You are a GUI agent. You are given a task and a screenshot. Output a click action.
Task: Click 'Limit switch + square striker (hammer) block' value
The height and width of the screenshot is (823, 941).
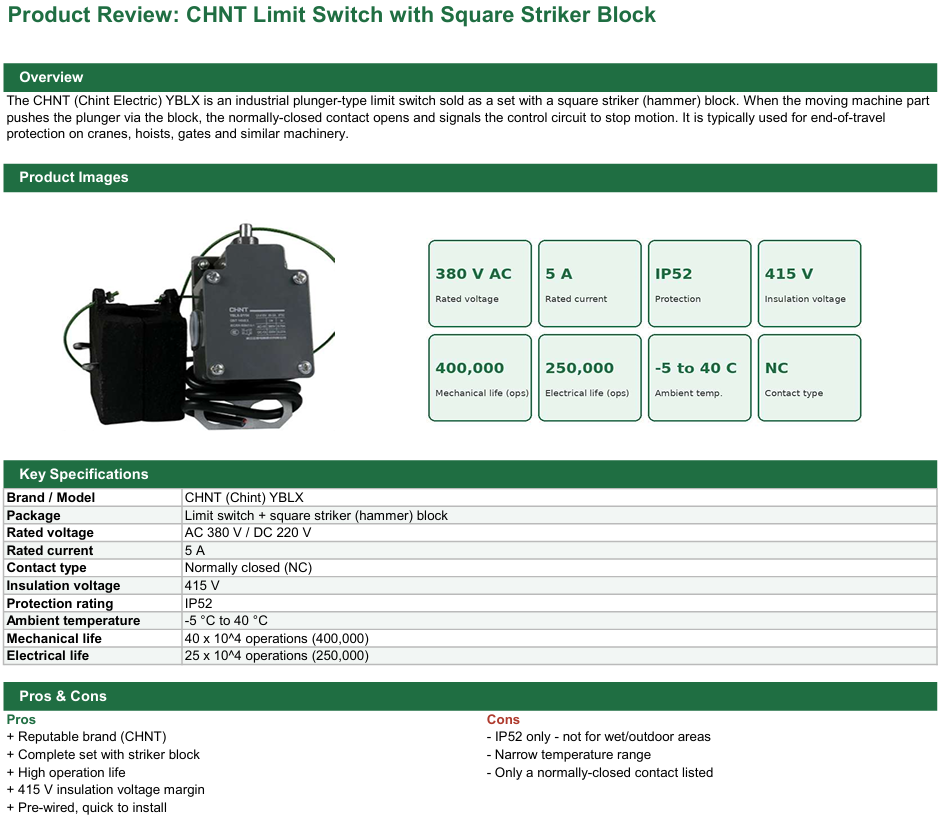[x=316, y=516]
